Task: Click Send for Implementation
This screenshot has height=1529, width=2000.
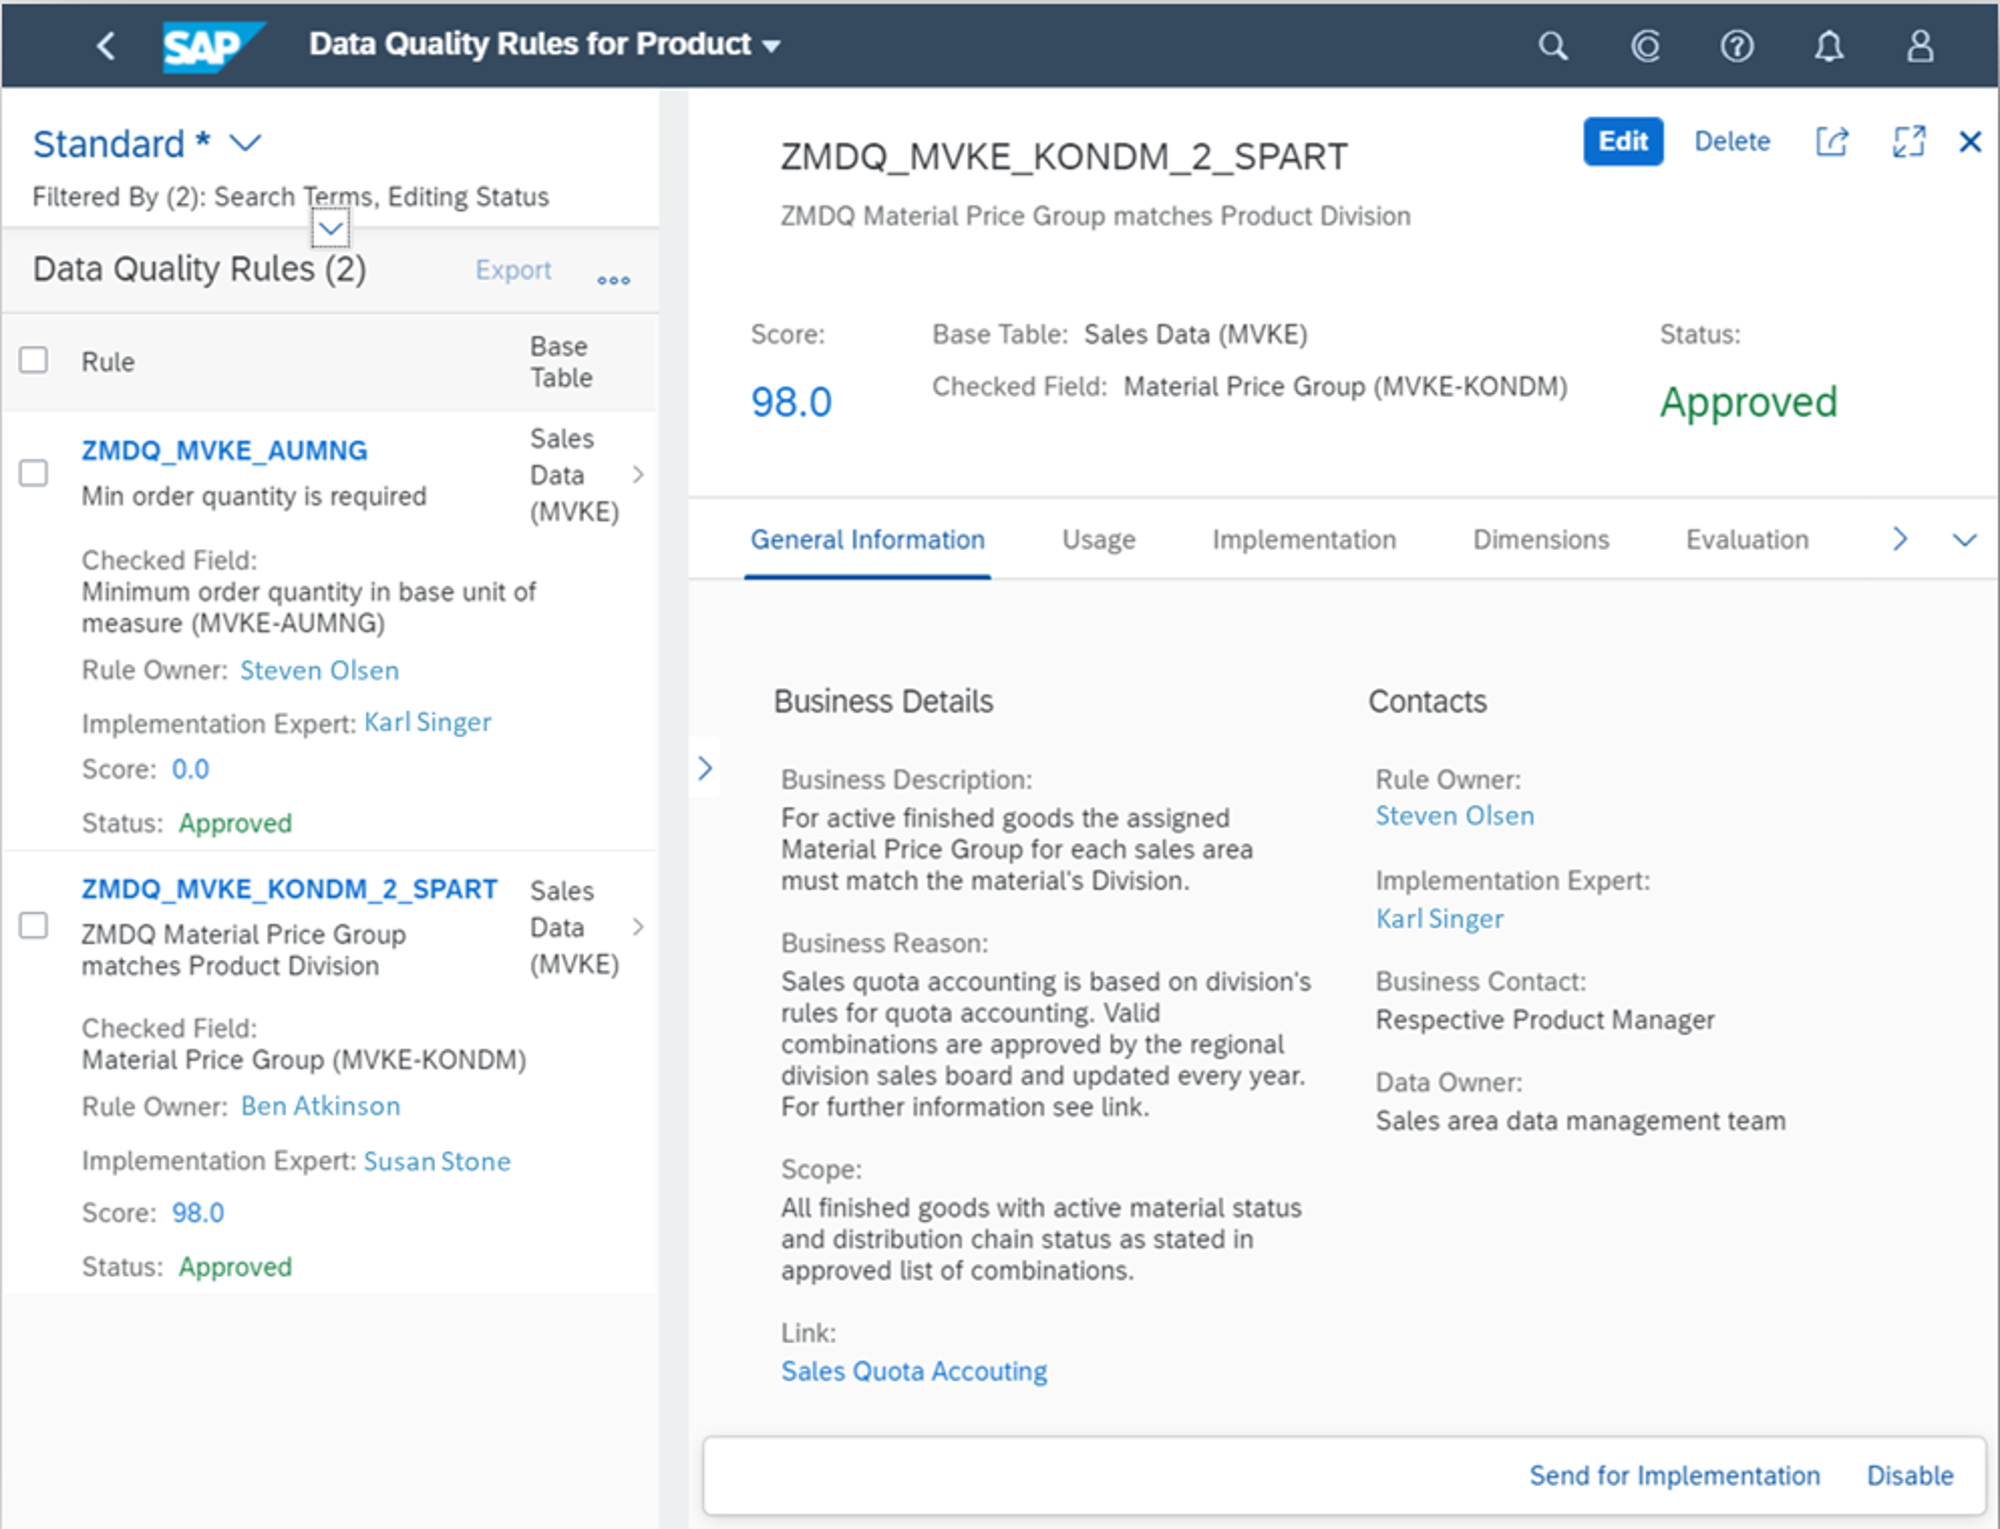Action: click(1674, 1476)
